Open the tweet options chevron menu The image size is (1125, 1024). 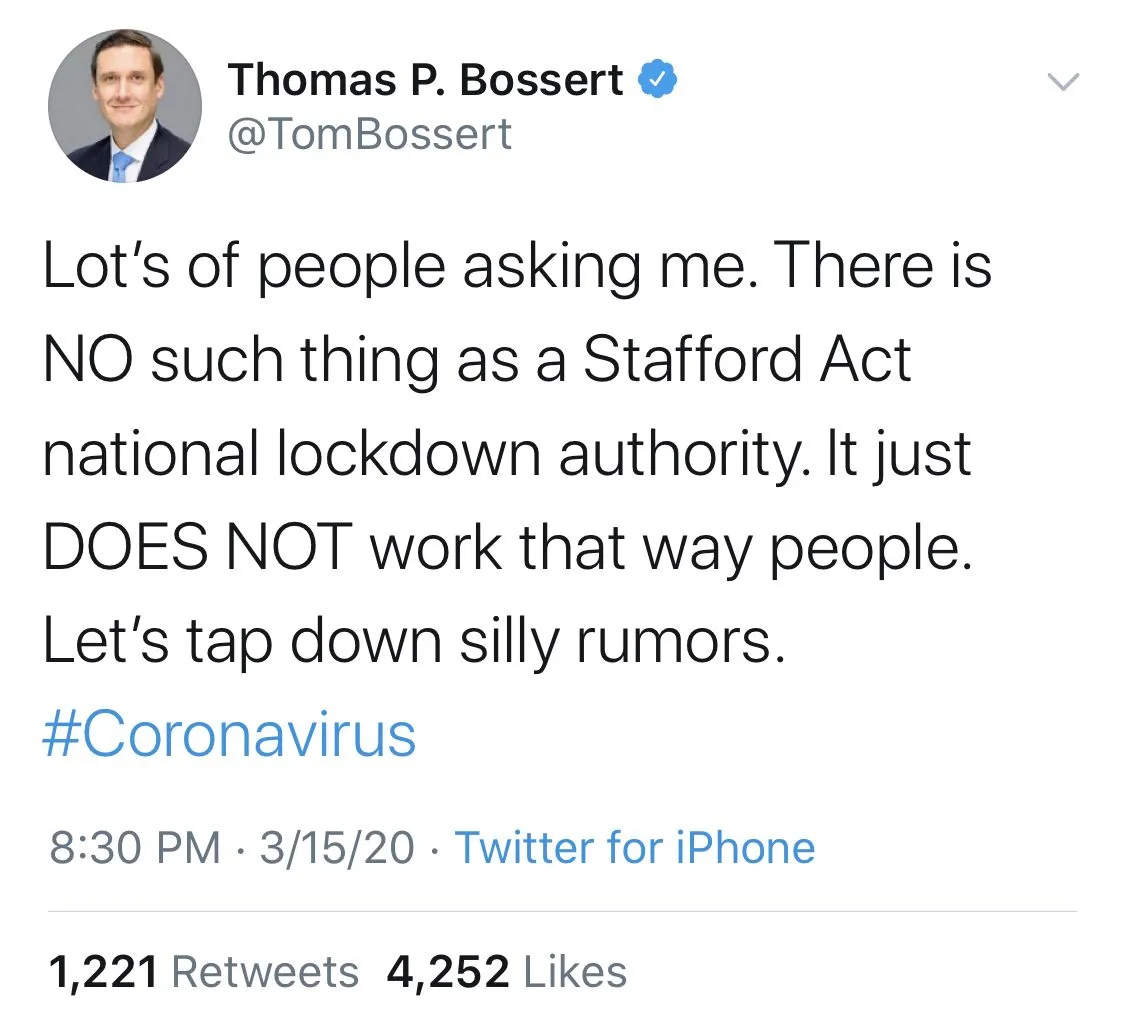[1062, 82]
